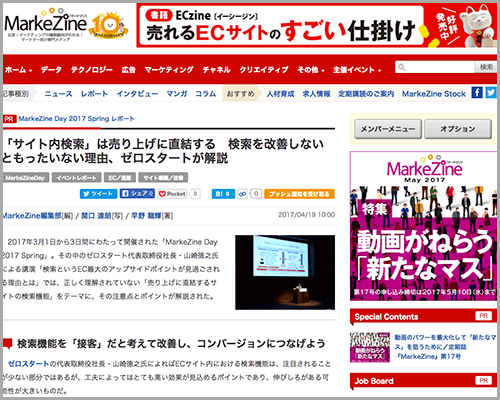
Task: Open 定期購読のご案内 link
Action: tap(366, 94)
